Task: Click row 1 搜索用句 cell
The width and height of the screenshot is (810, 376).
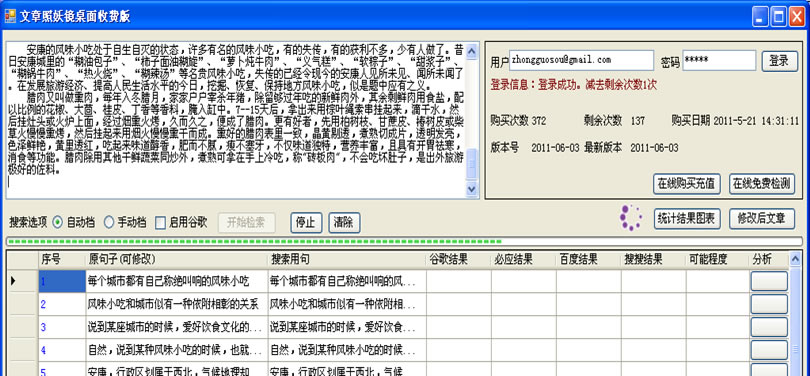Action: [x=347, y=281]
